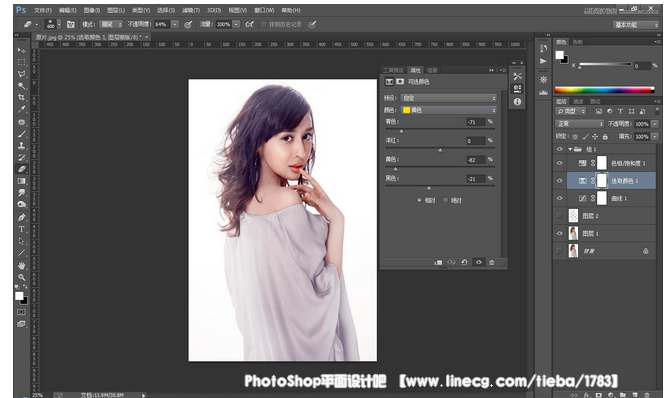Switch to the 信息 tab
Image resolution: width=668 pixels, height=398 pixels.
(x=432, y=70)
